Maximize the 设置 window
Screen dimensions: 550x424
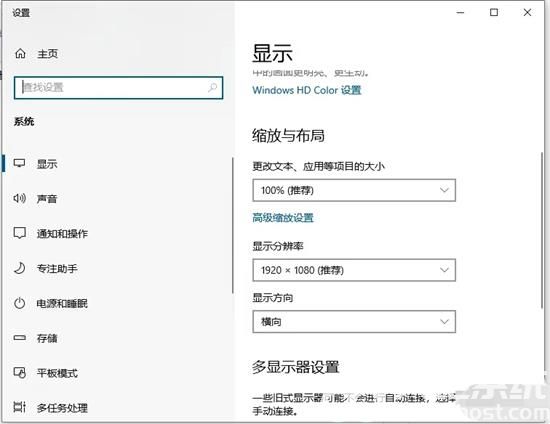[x=494, y=13]
